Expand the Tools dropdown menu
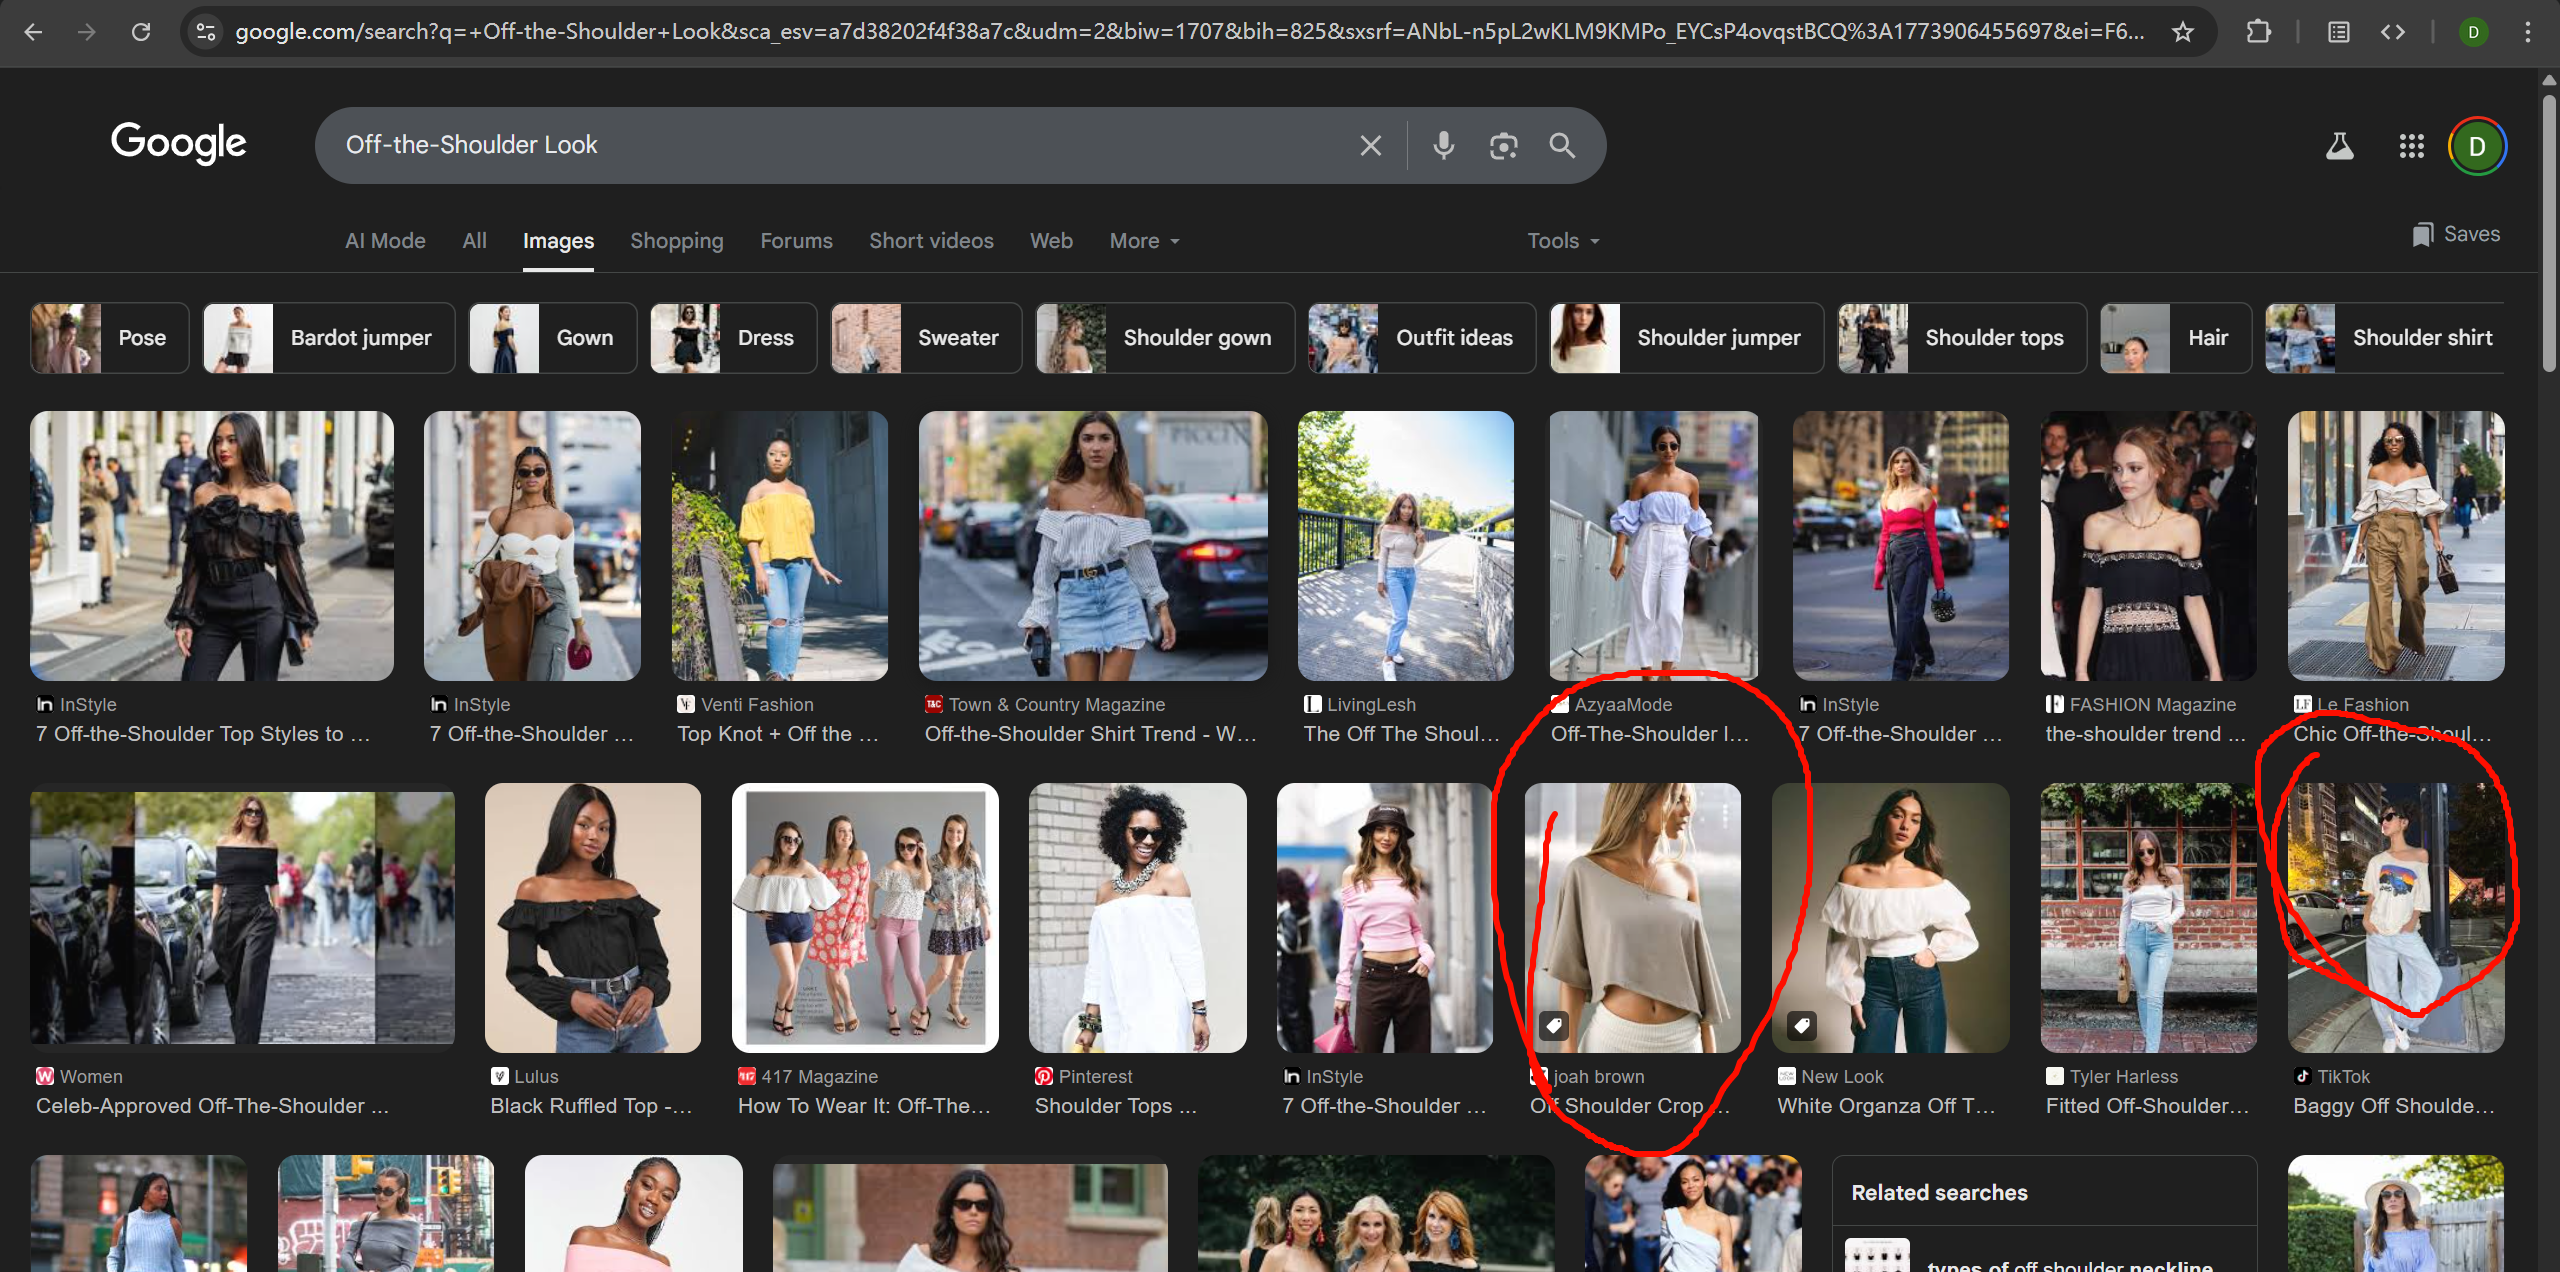 [1563, 241]
